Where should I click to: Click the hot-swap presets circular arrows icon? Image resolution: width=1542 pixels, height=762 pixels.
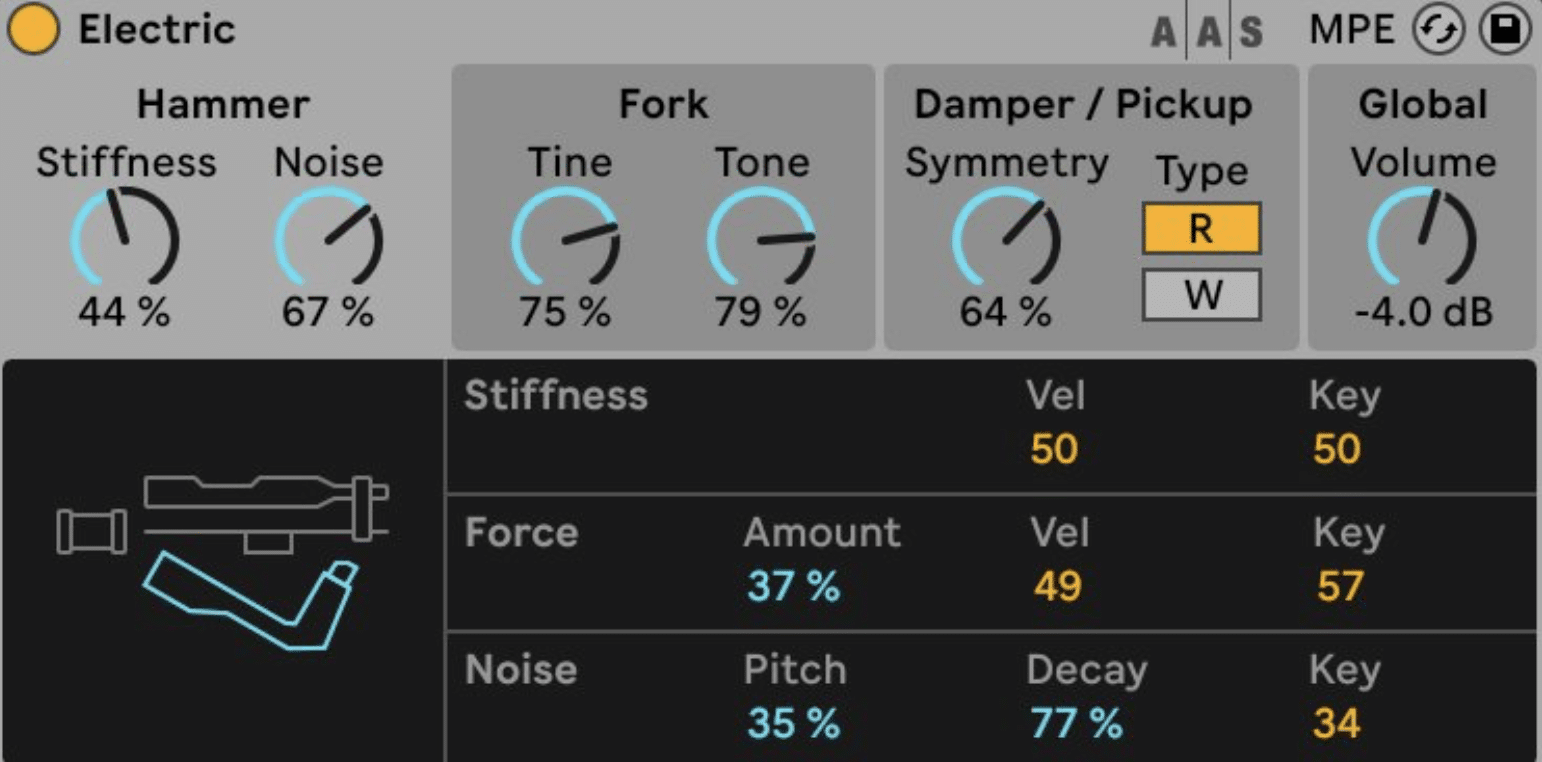click(1437, 31)
